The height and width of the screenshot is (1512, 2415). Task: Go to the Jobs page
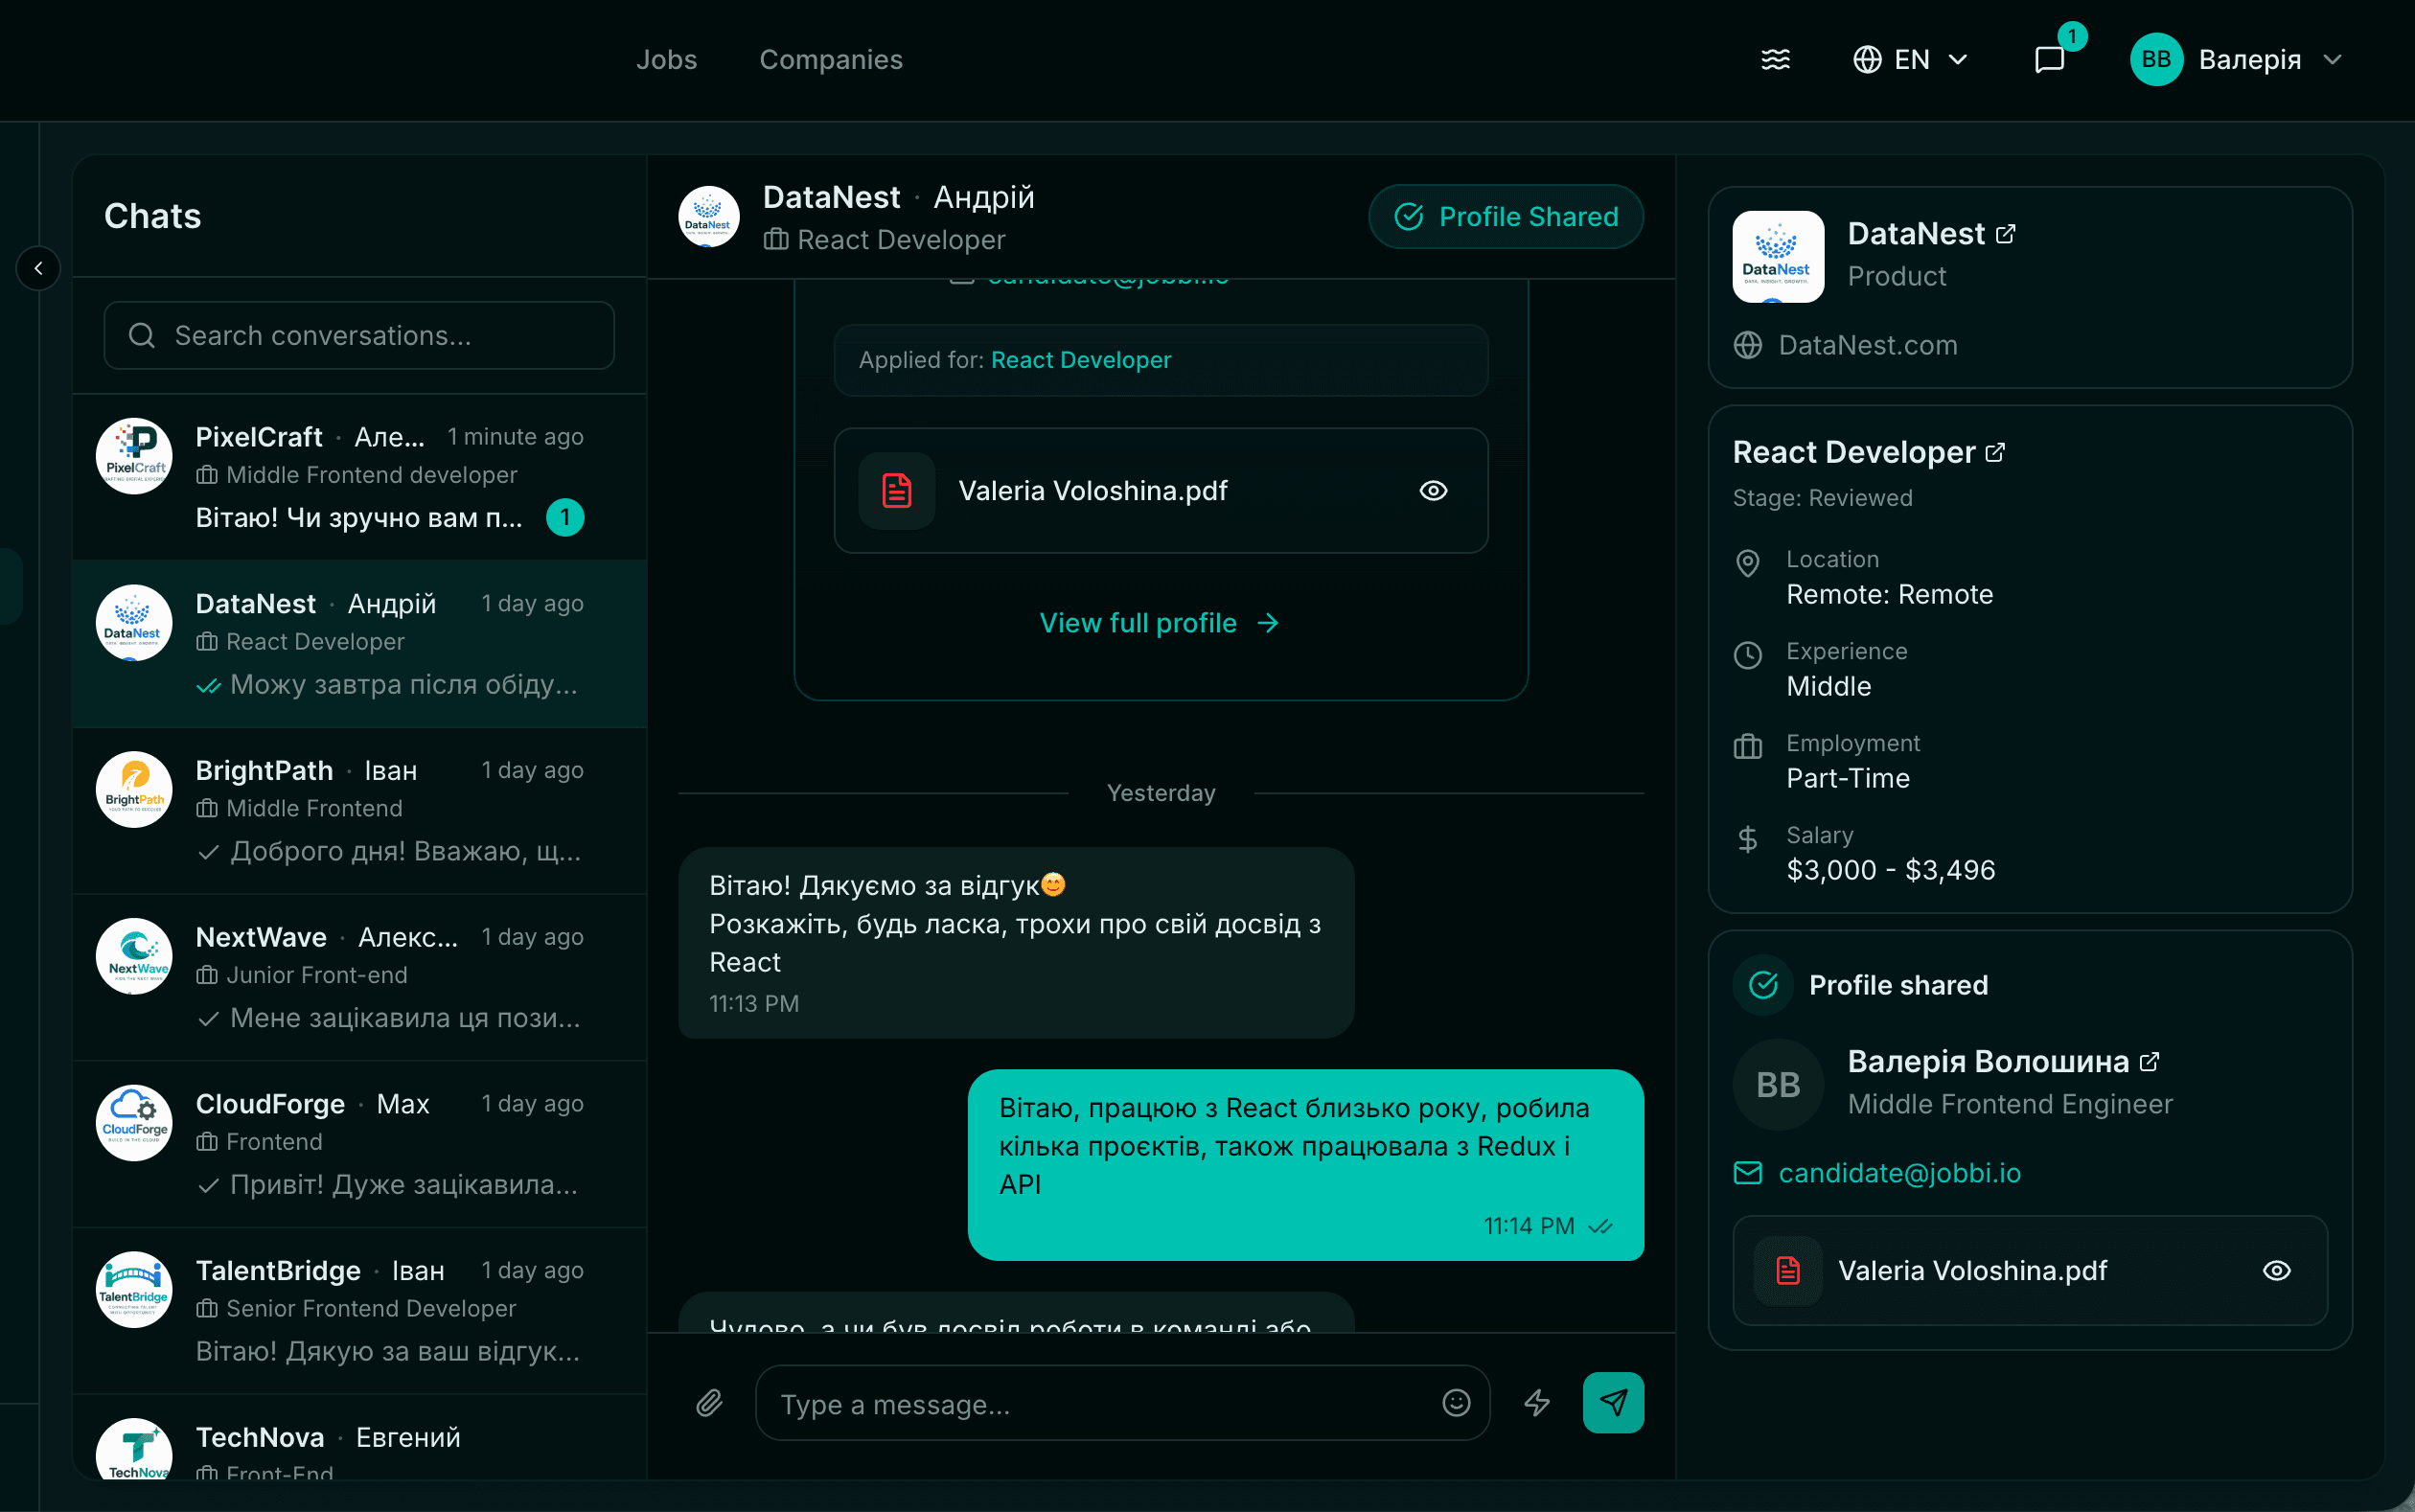pos(666,60)
